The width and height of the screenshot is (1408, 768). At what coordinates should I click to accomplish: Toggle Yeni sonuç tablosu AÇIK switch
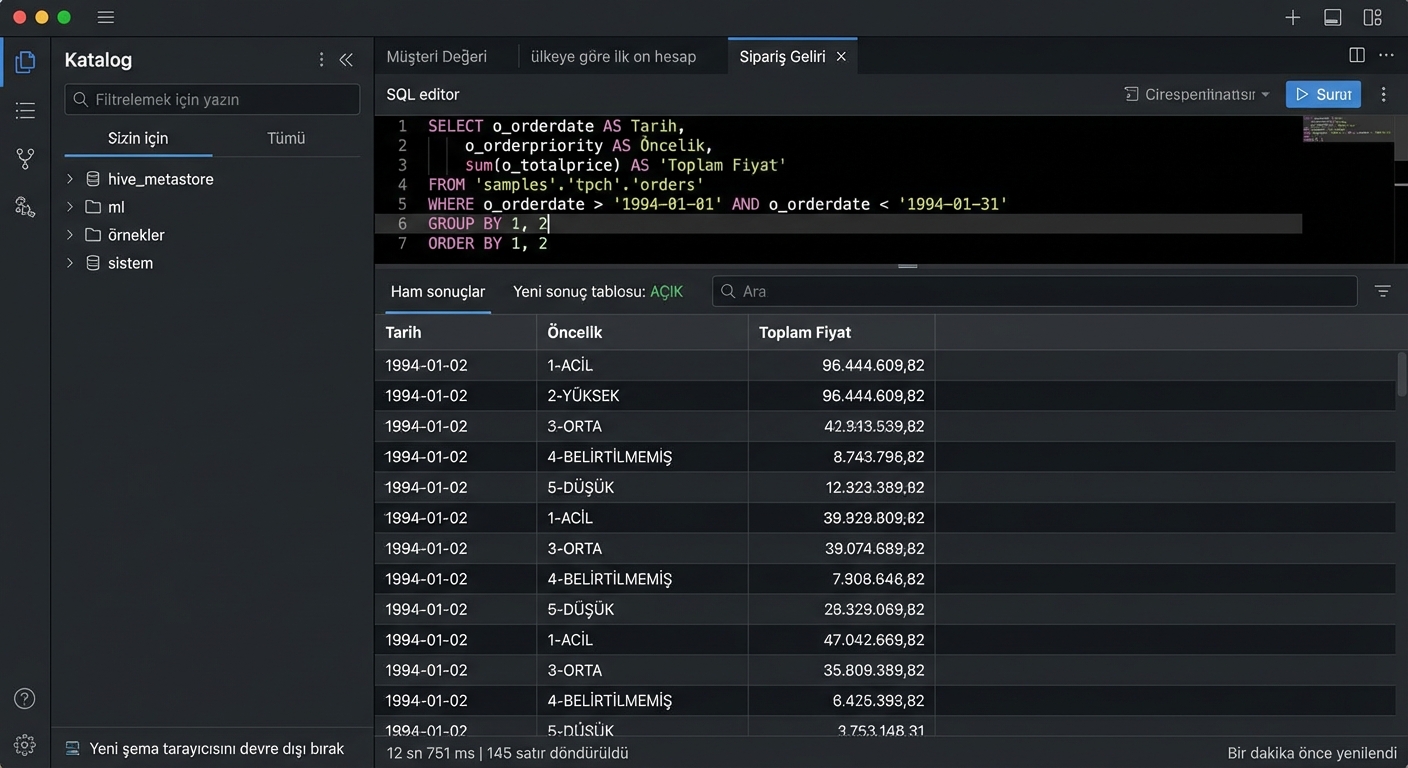[x=666, y=291]
